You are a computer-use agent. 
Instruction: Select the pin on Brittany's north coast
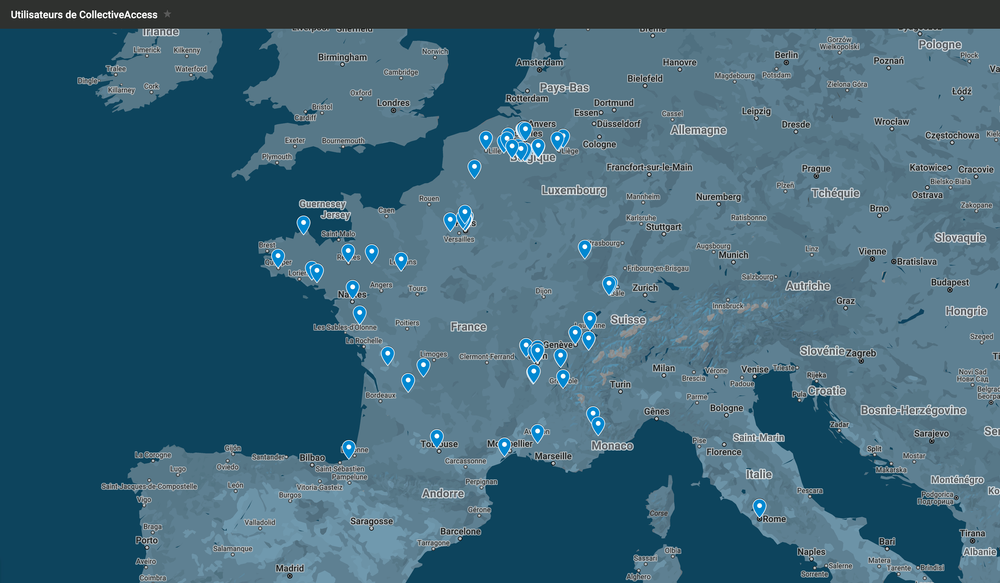tap(304, 224)
